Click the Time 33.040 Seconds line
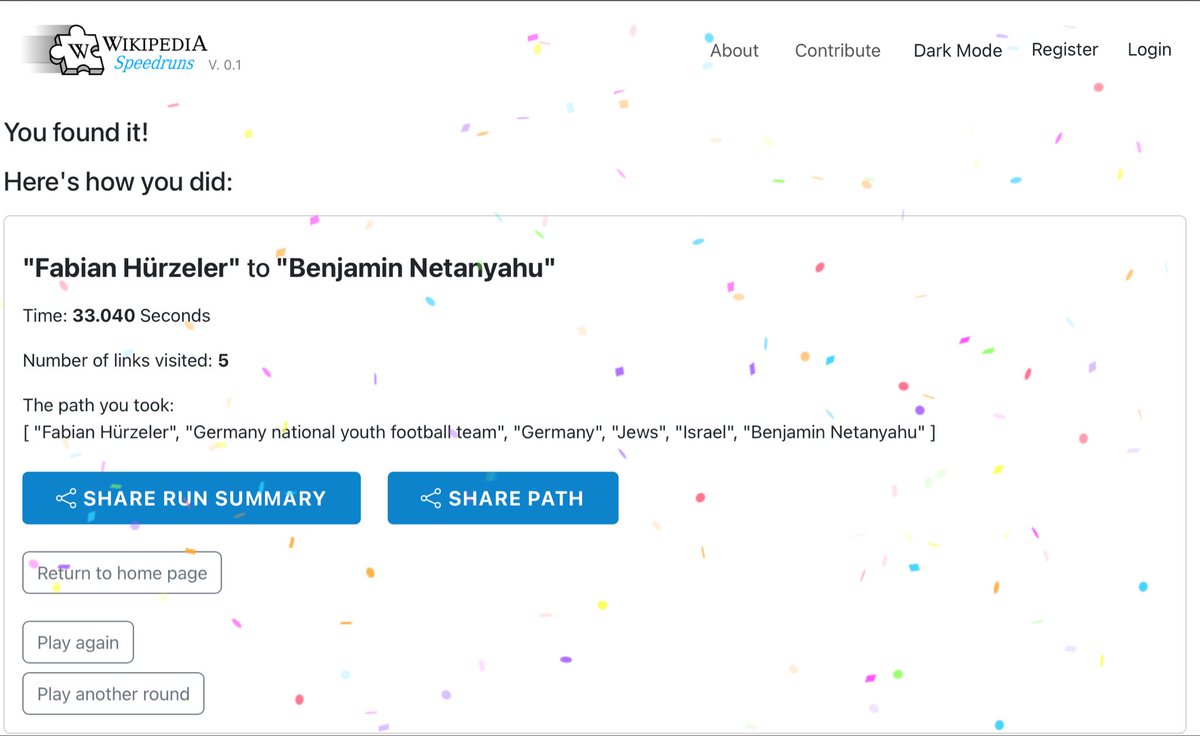Viewport: 1200px width, 736px height. click(x=117, y=315)
